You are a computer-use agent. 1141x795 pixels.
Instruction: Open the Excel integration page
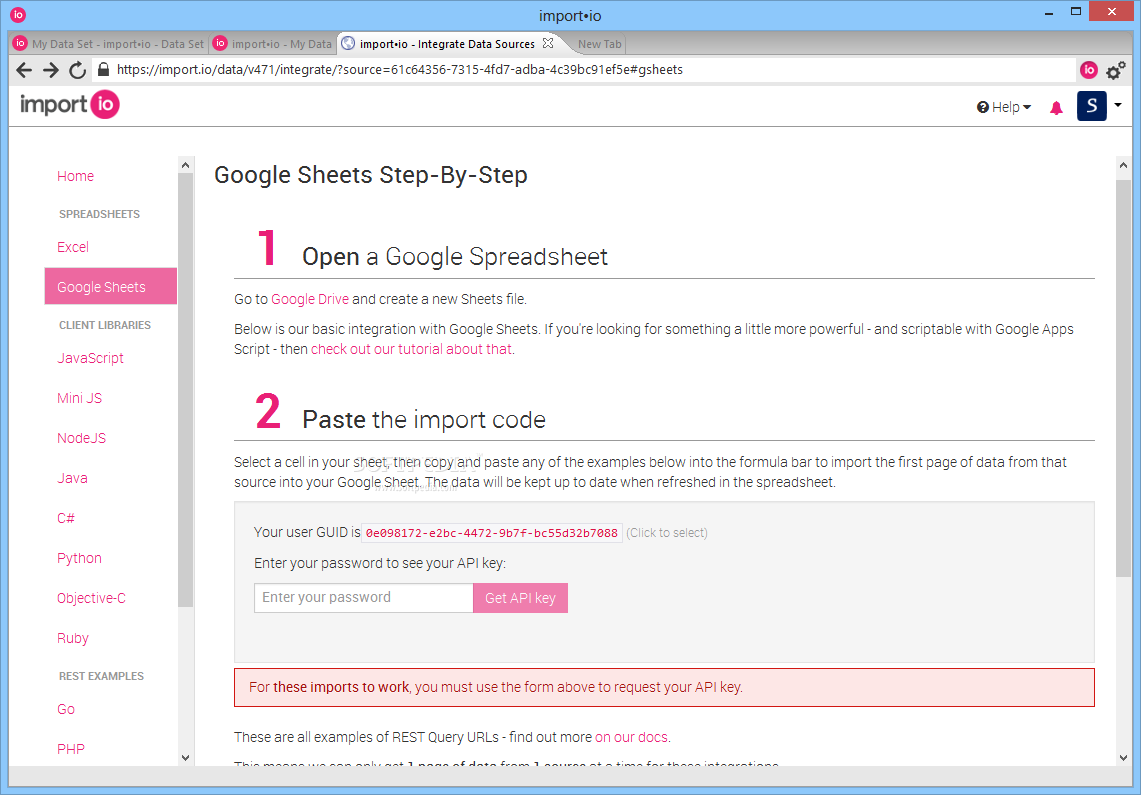pyautogui.click(x=73, y=247)
